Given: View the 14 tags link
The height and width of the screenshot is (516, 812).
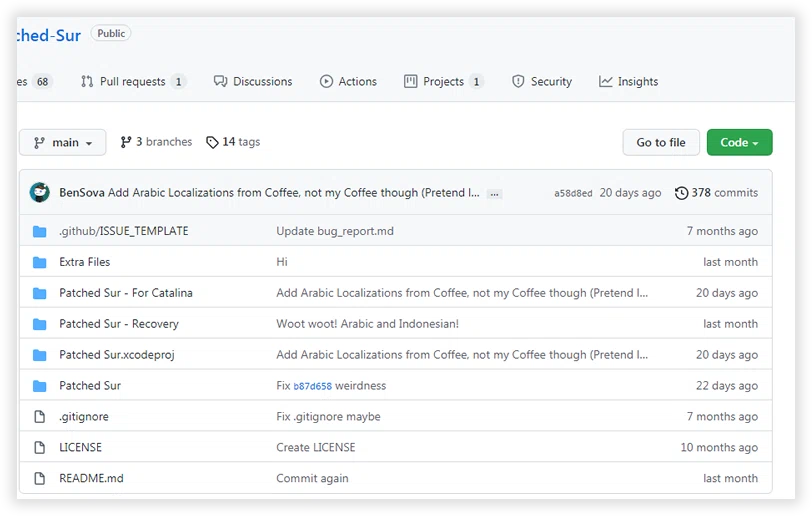Looking at the screenshot, I should [x=233, y=142].
